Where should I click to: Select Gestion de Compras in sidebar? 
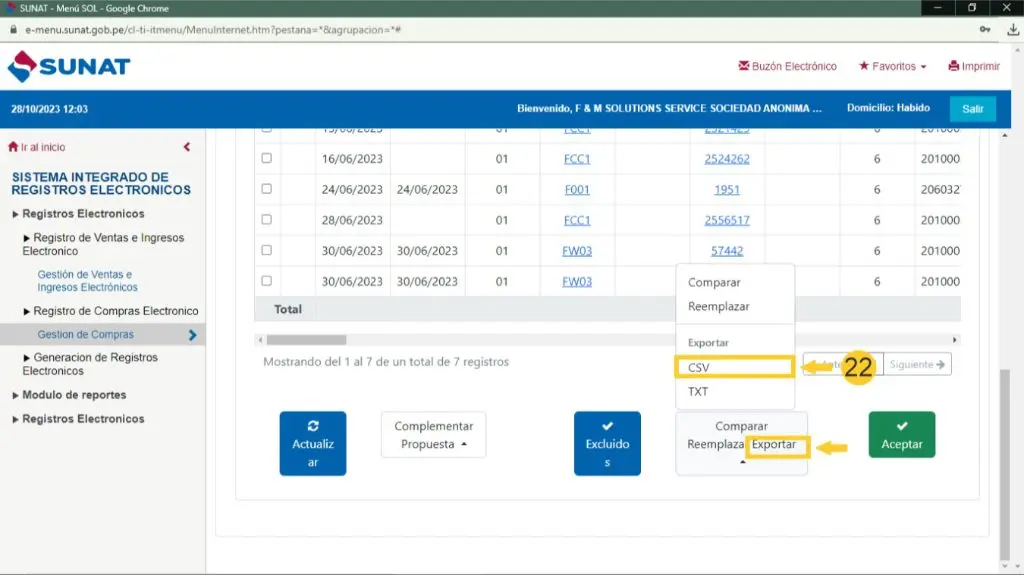click(85, 335)
